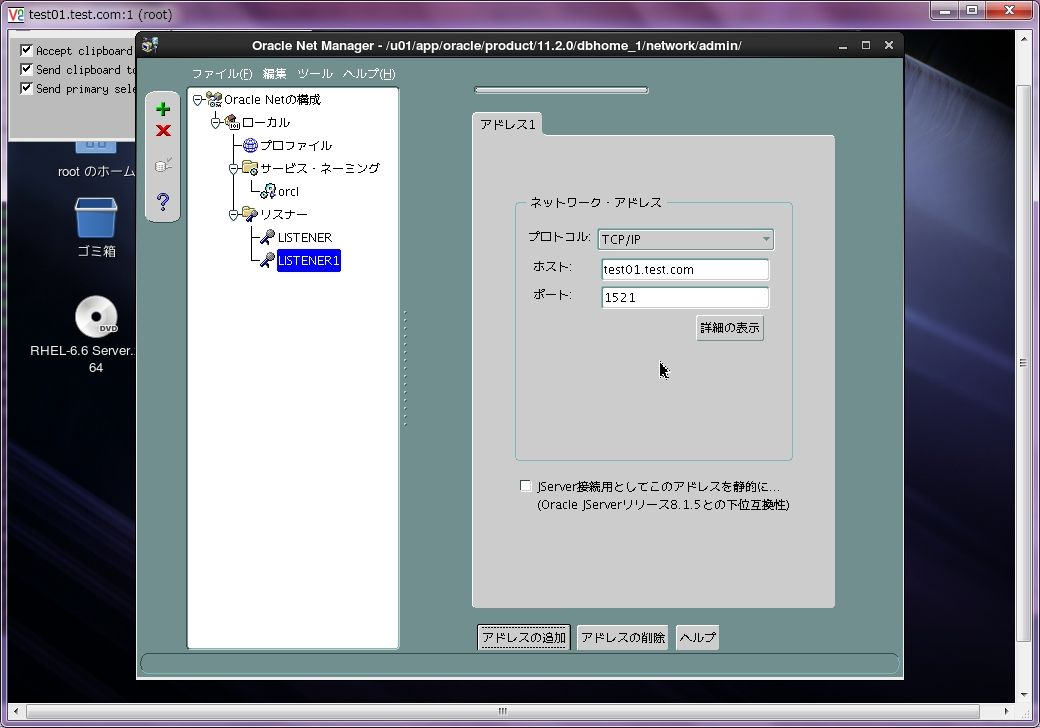
Task: Click the アドレスの追加 button
Action: click(523, 638)
